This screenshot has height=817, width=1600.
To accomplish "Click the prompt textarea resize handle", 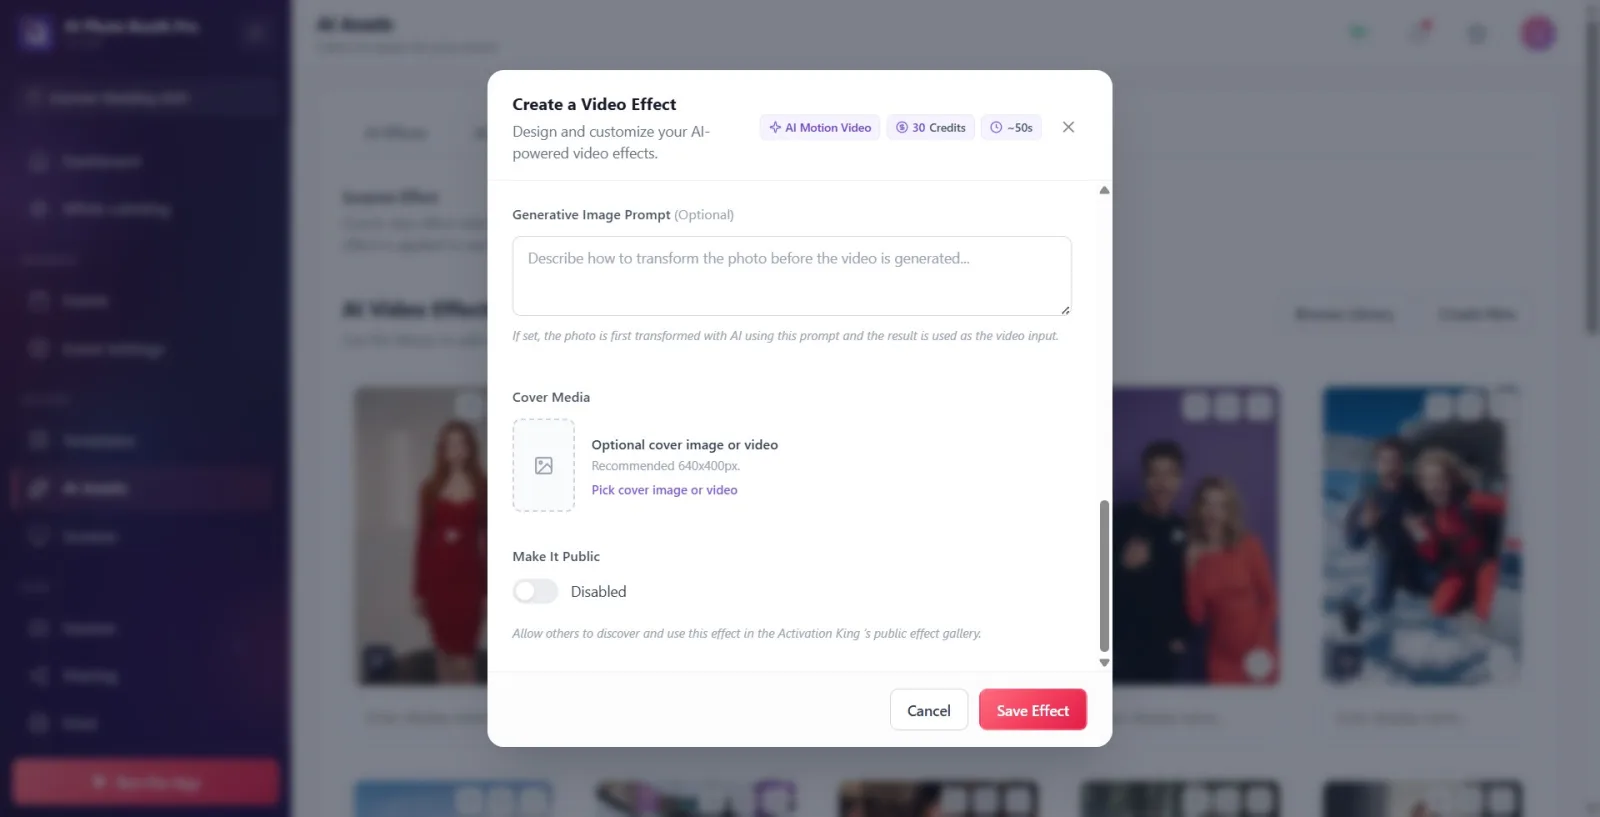I will click(x=1065, y=310).
